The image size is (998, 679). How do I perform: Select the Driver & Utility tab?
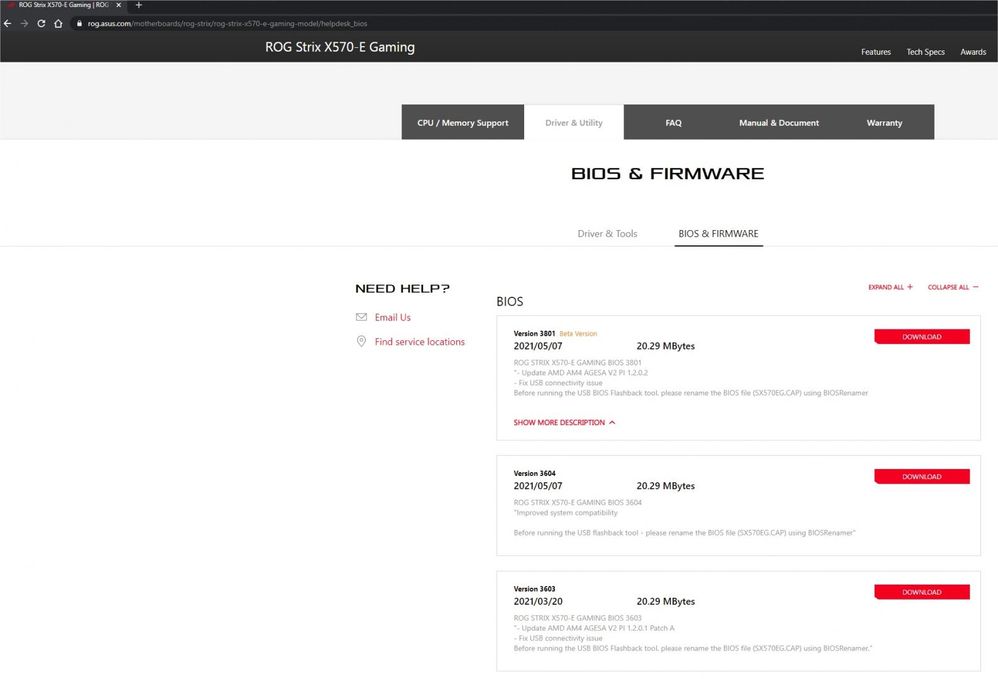573,122
